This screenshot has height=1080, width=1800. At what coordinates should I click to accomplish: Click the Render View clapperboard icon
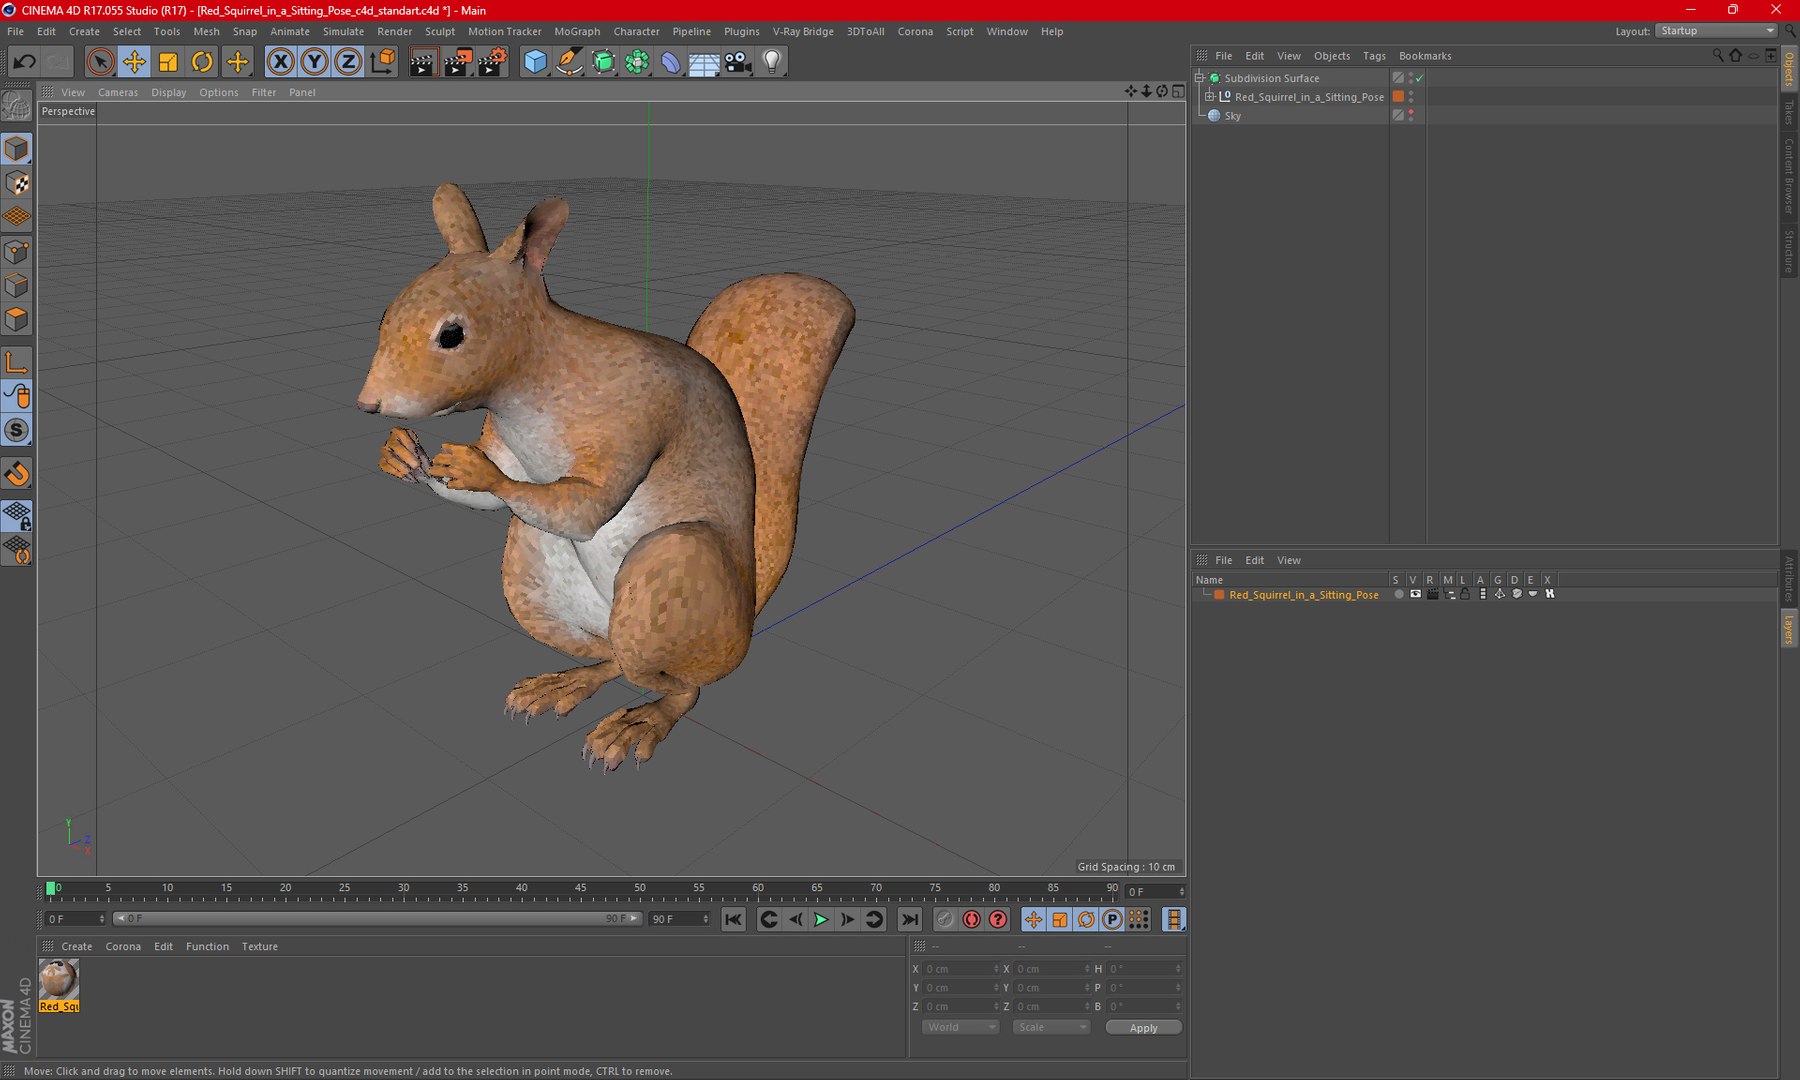pos(423,62)
